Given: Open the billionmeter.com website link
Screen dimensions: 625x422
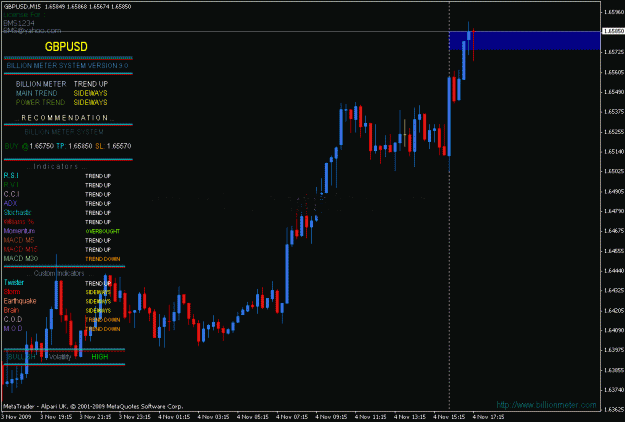Looking at the screenshot, I should click(x=546, y=405).
